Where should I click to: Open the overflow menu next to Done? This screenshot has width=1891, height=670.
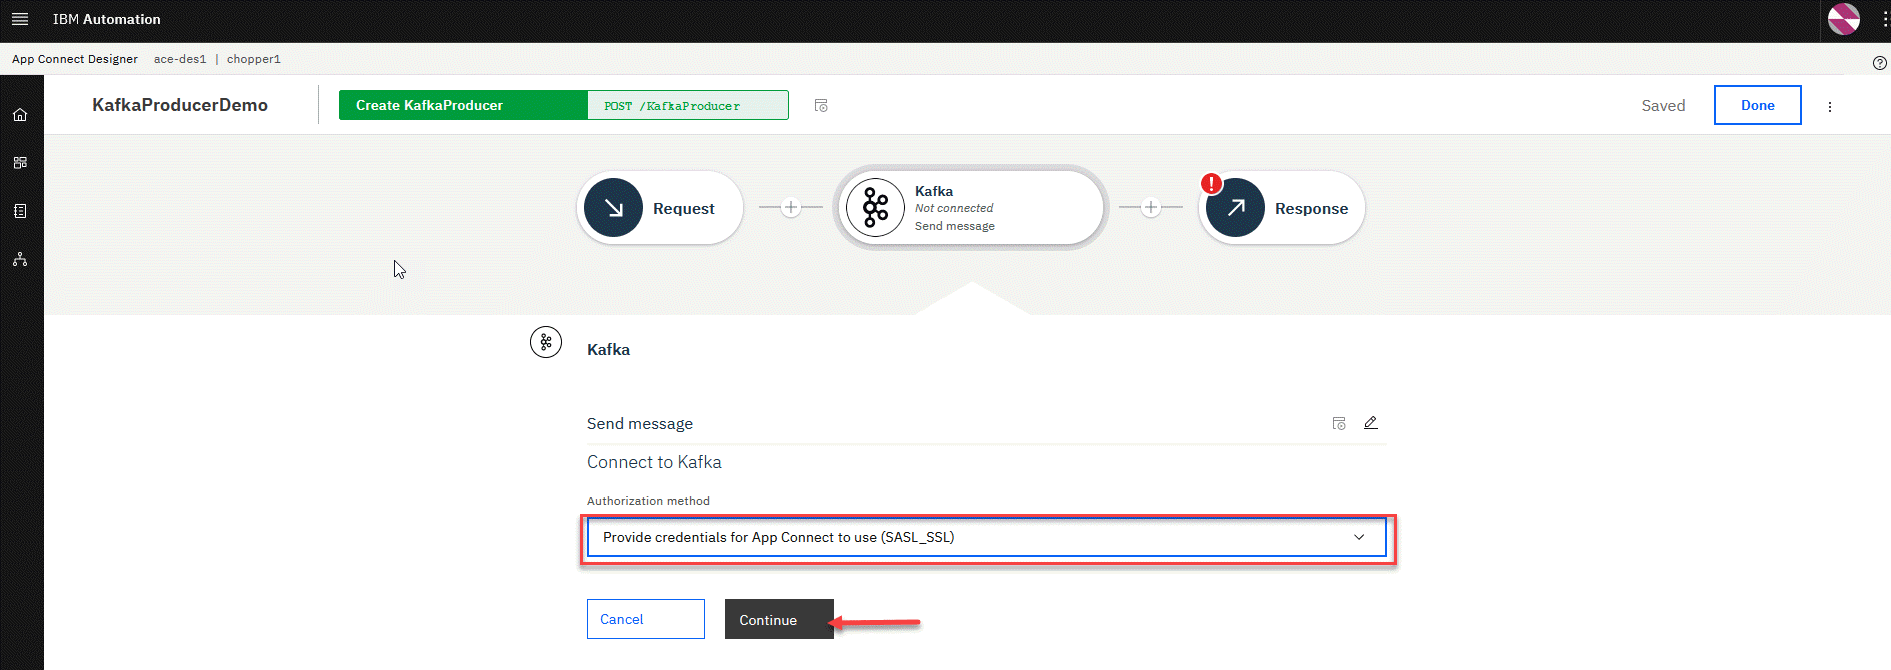click(1830, 107)
